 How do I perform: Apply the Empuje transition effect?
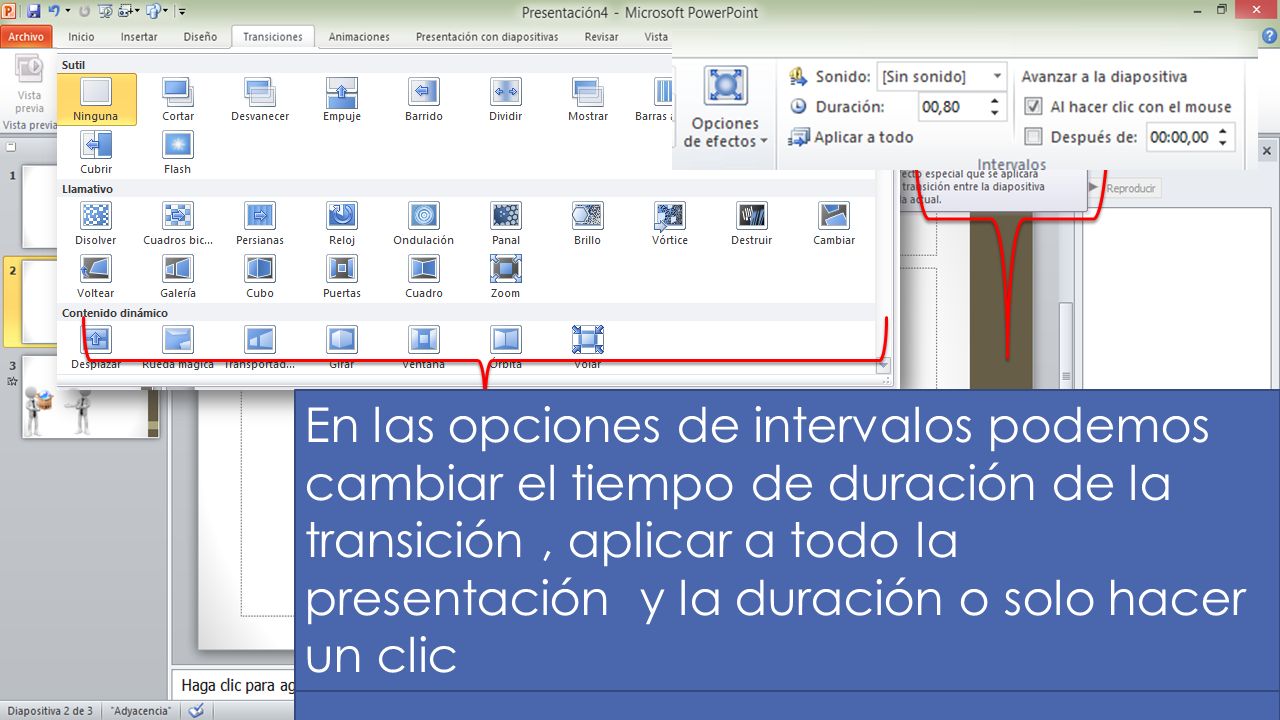point(342,99)
